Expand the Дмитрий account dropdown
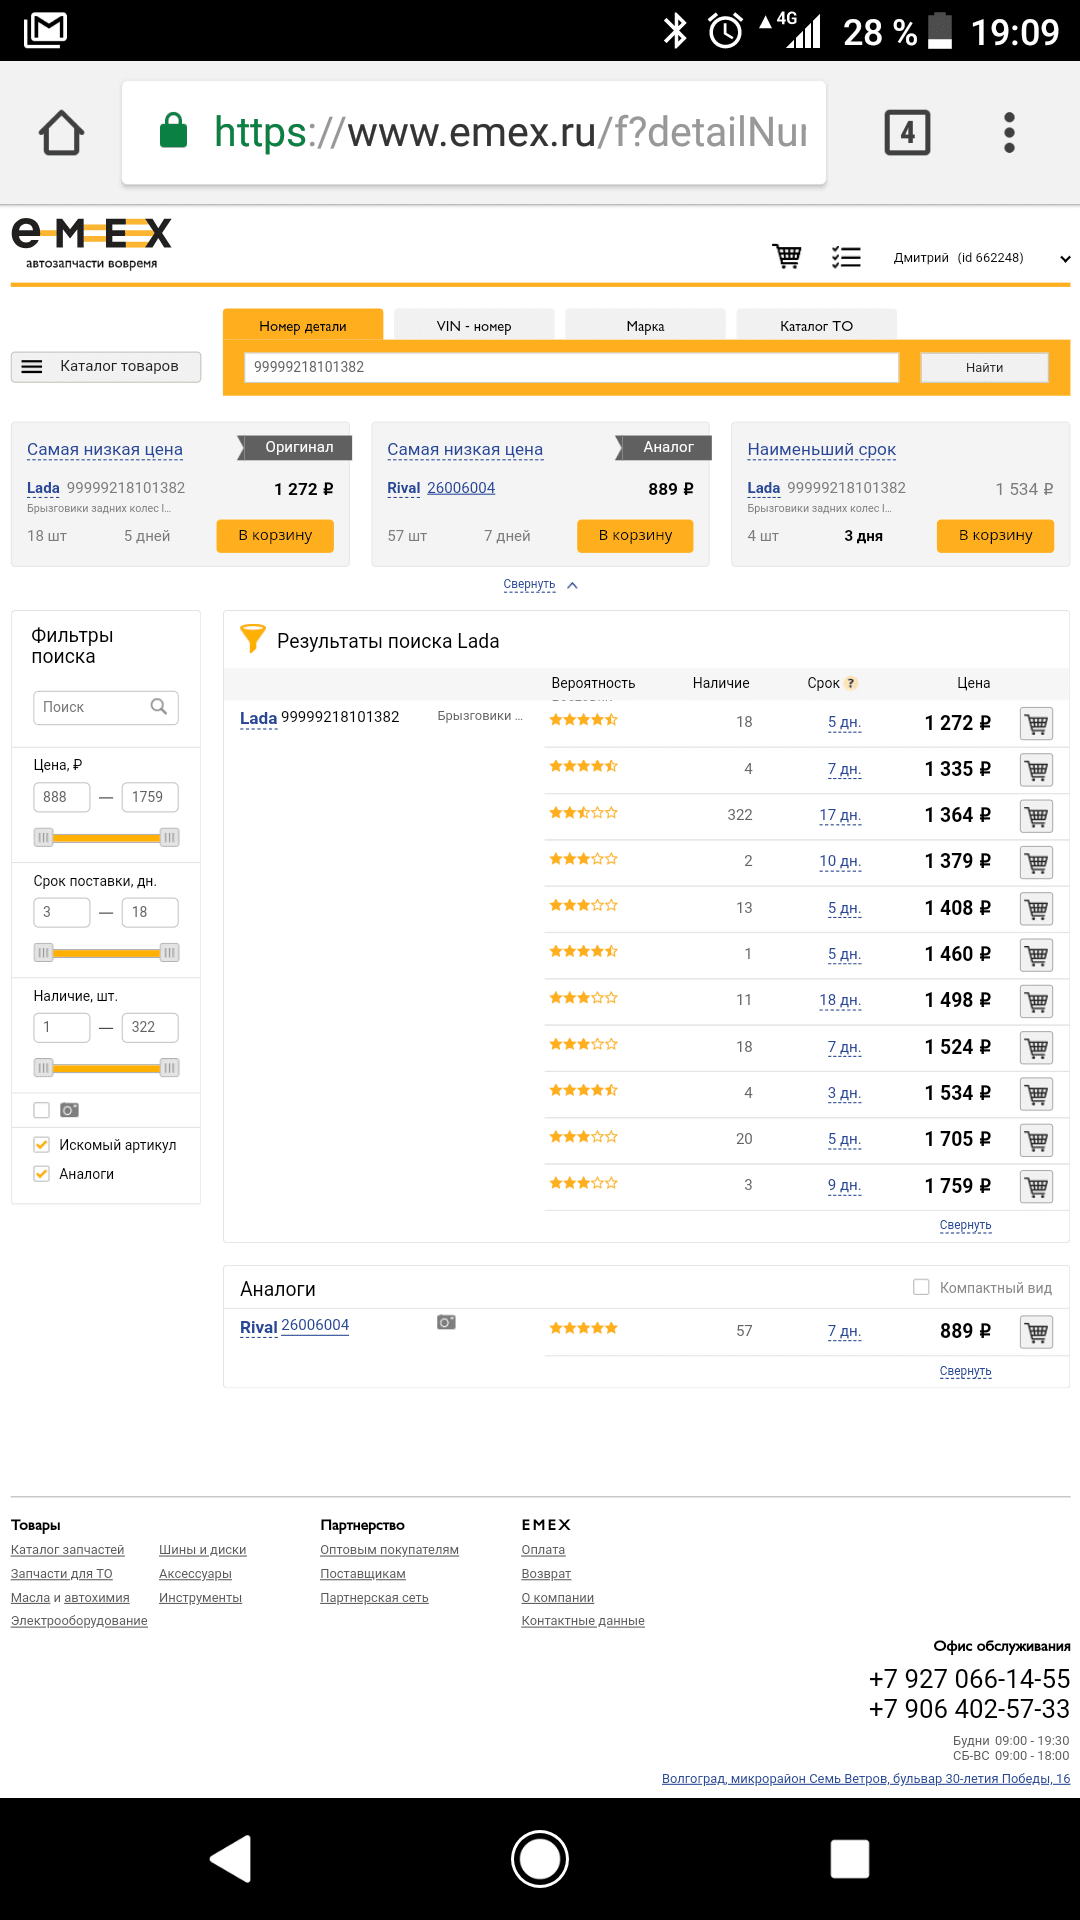1080x1920 pixels. [1065, 259]
